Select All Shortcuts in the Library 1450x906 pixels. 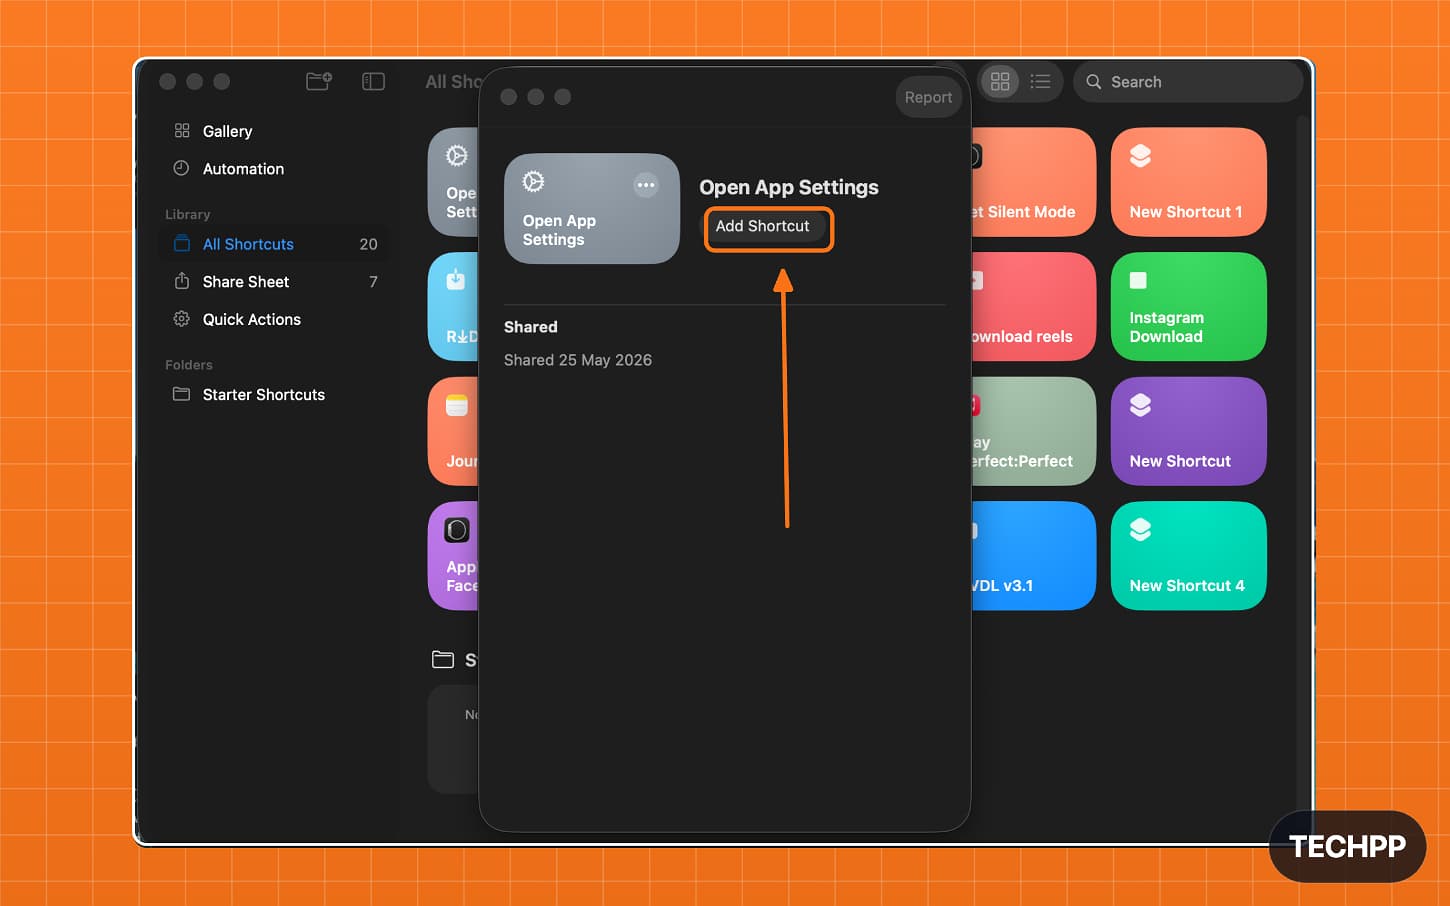click(273, 244)
